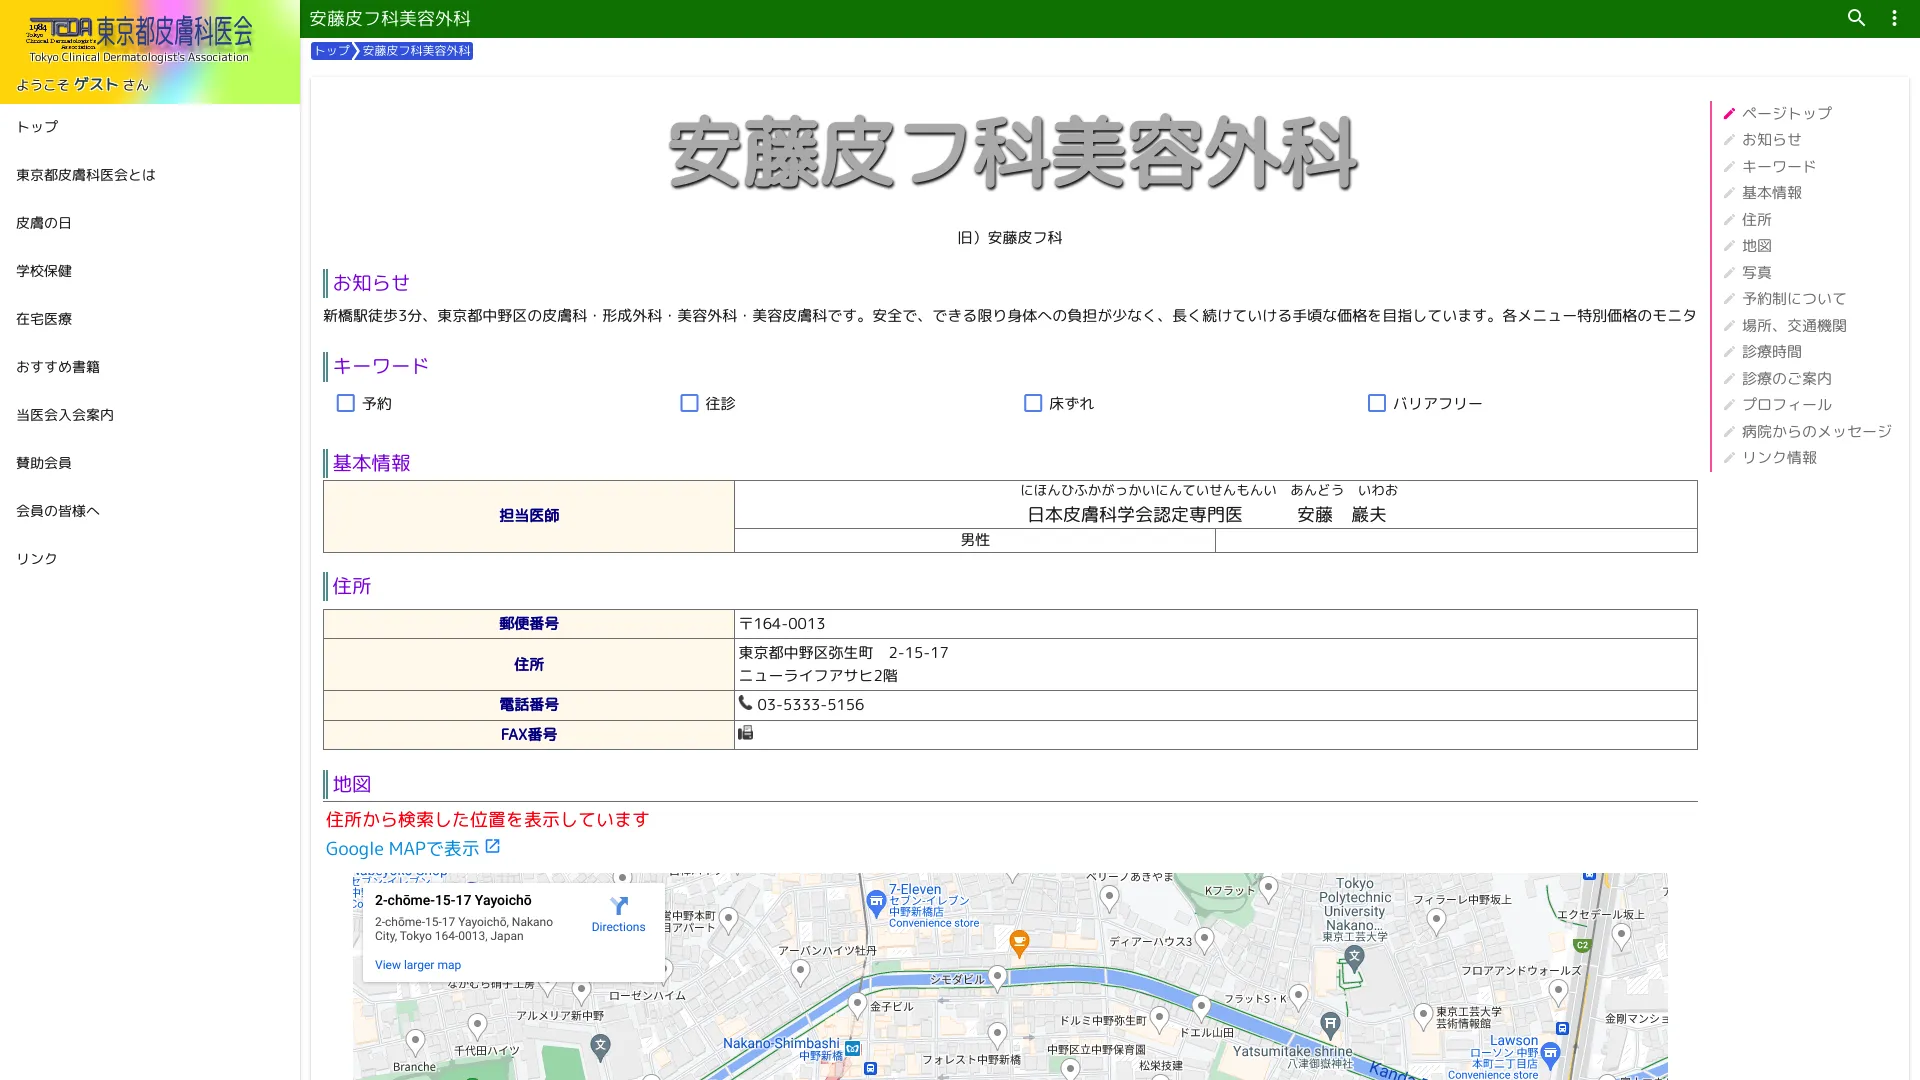Jump to 診療のご案内 section link
Screen dimensions: 1920x1080
(x=1786, y=378)
